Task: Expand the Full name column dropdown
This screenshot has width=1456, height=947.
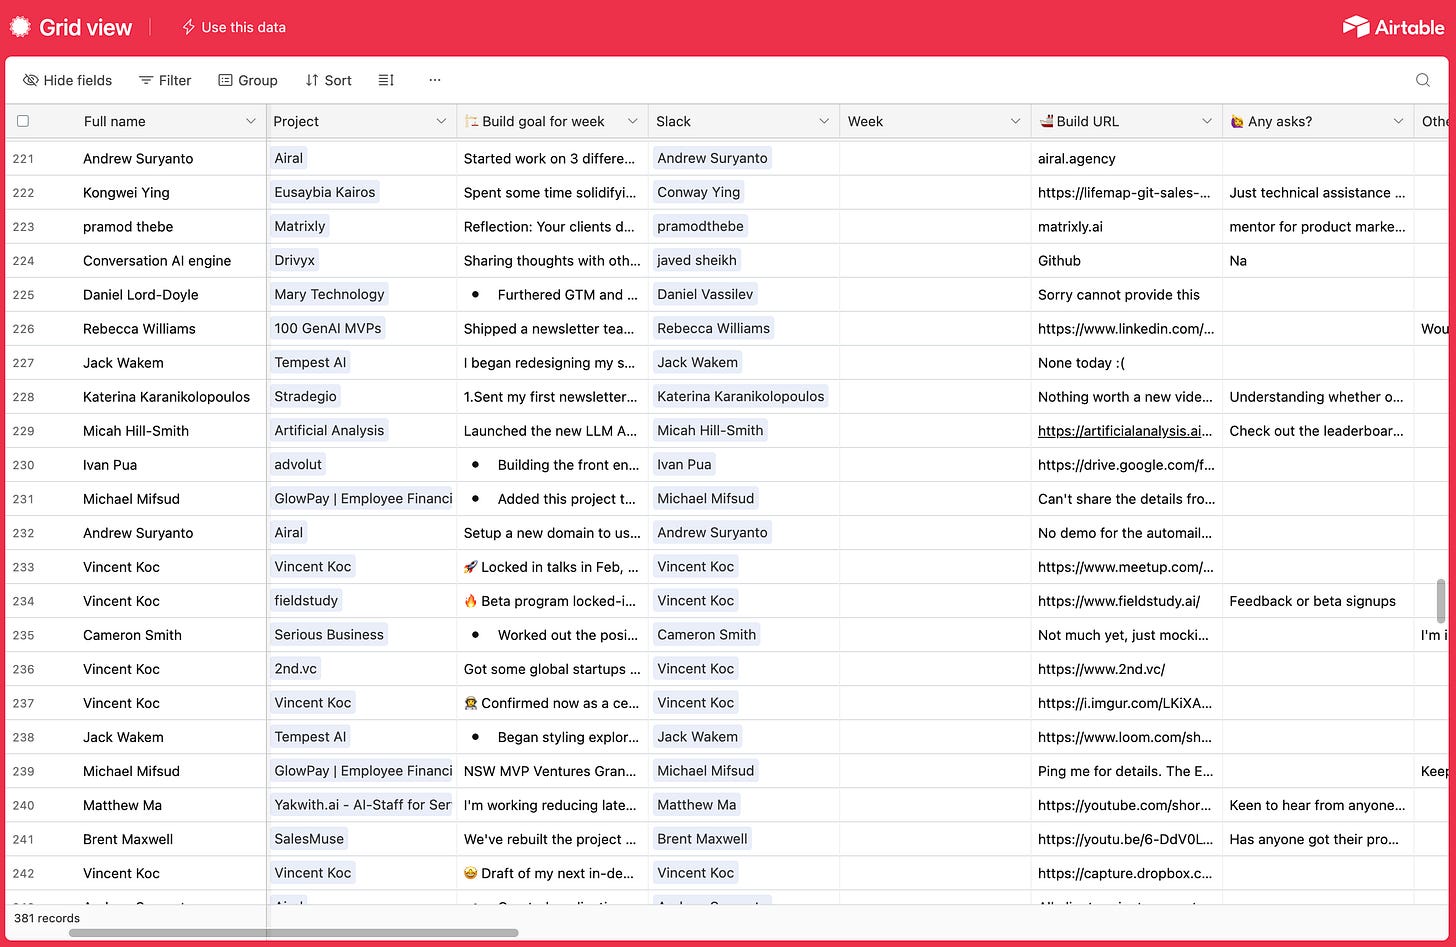Action: point(250,121)
